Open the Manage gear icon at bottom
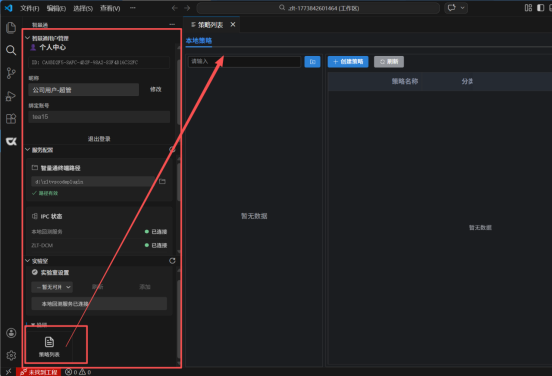552x376 pixels. tap(11, 355)
